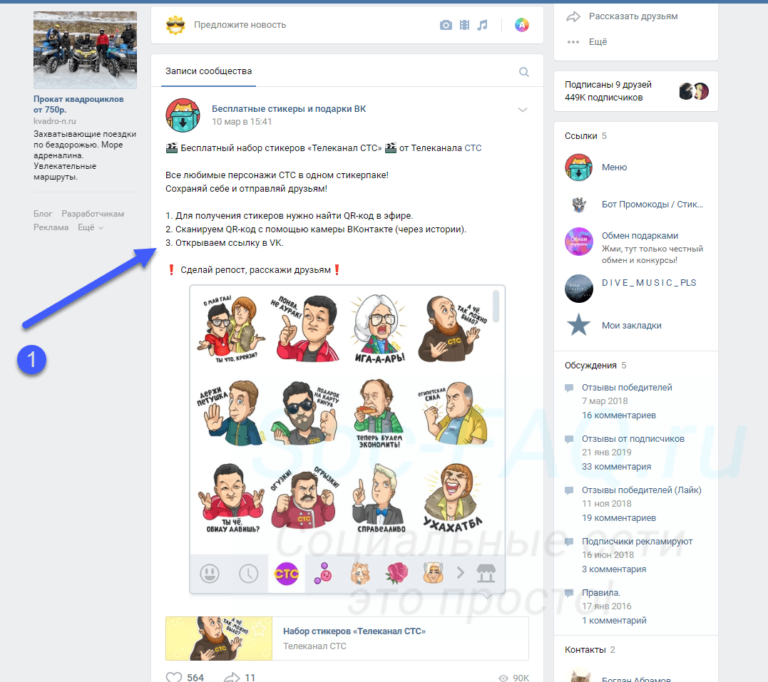The height and width of the screenshot is (682, 768).
Task: Open the sticker shop icon
Action: (x=486, y=573)
